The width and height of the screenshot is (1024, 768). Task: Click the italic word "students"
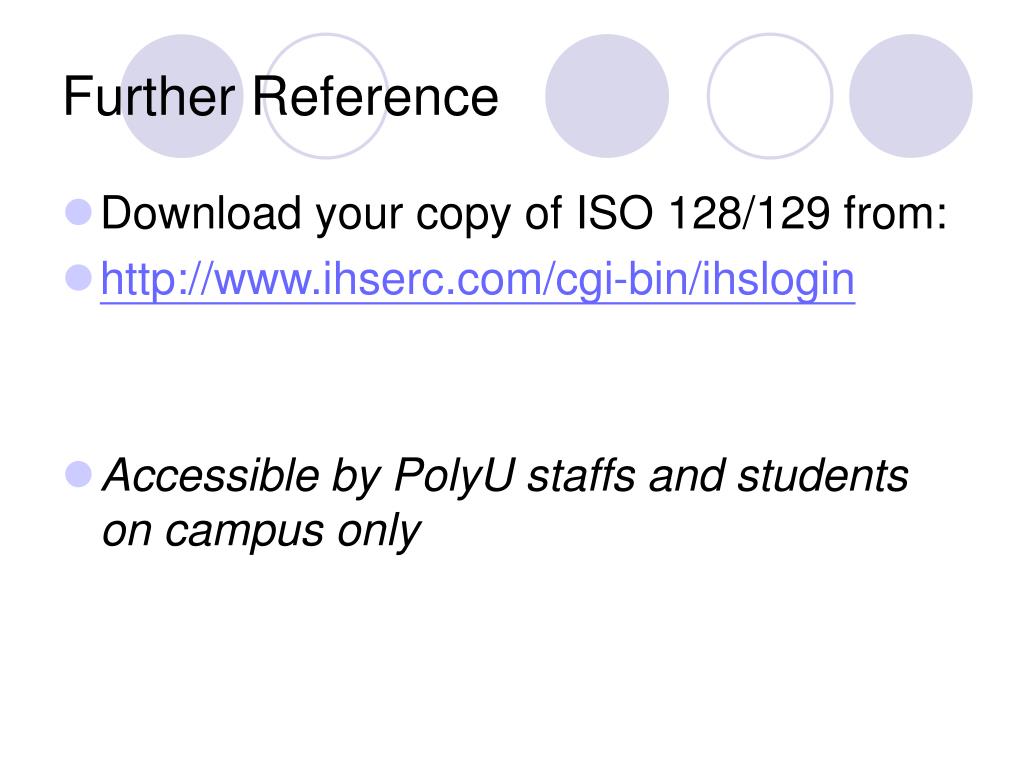[x=823, y=475]
